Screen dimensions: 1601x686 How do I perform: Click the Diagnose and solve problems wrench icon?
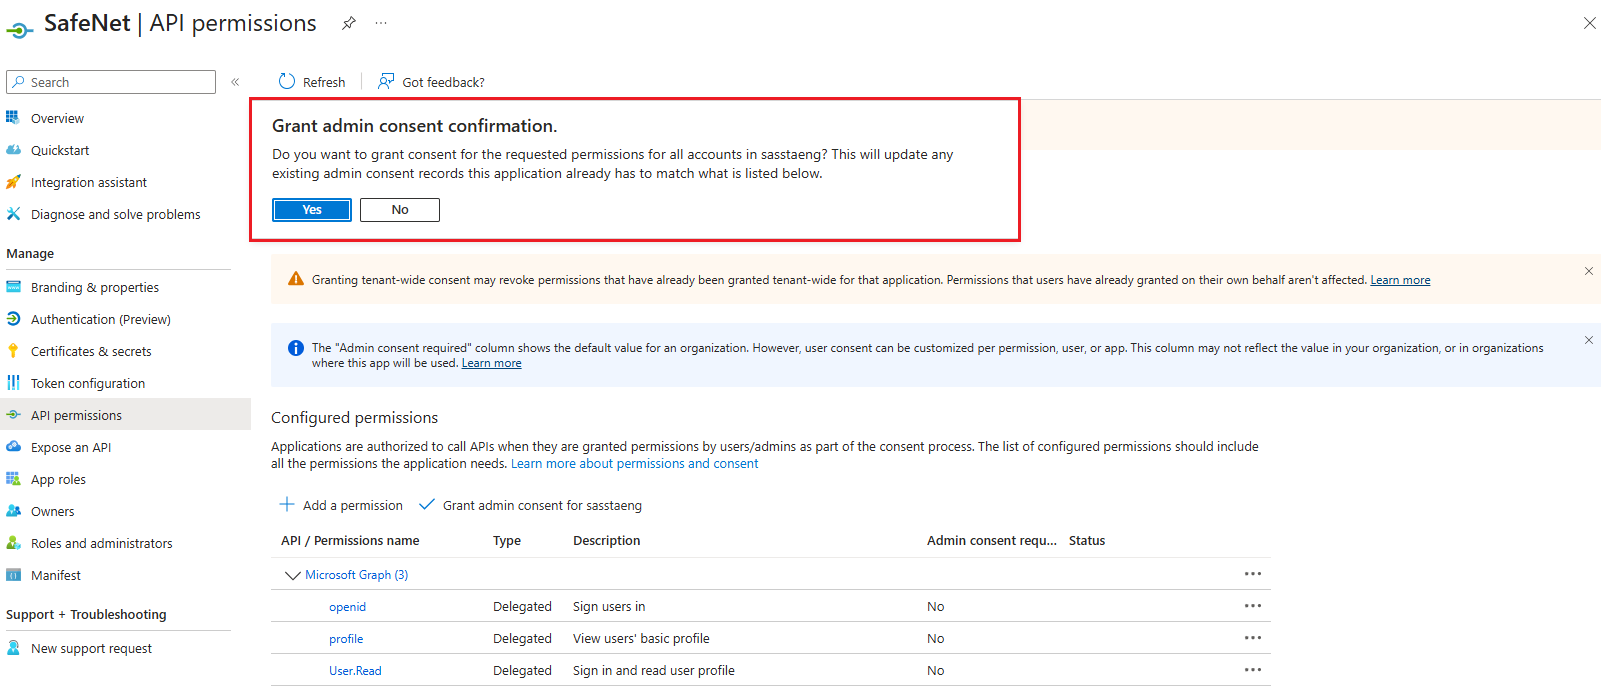click(x=13, y=214)
